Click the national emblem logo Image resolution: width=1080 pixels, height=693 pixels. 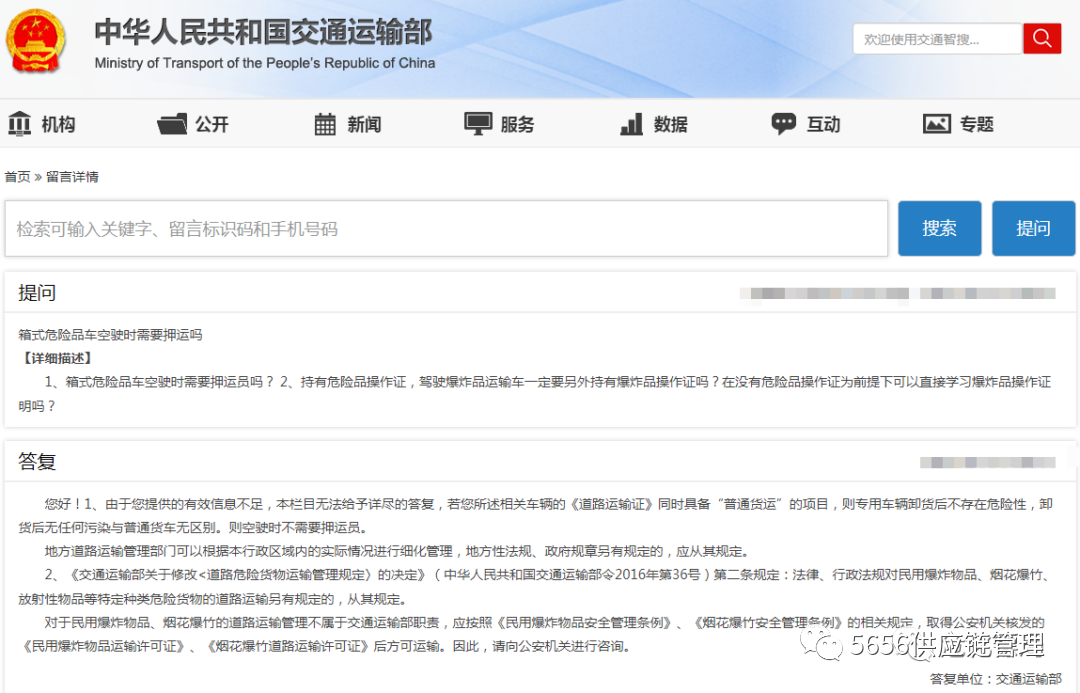[38, 40]
